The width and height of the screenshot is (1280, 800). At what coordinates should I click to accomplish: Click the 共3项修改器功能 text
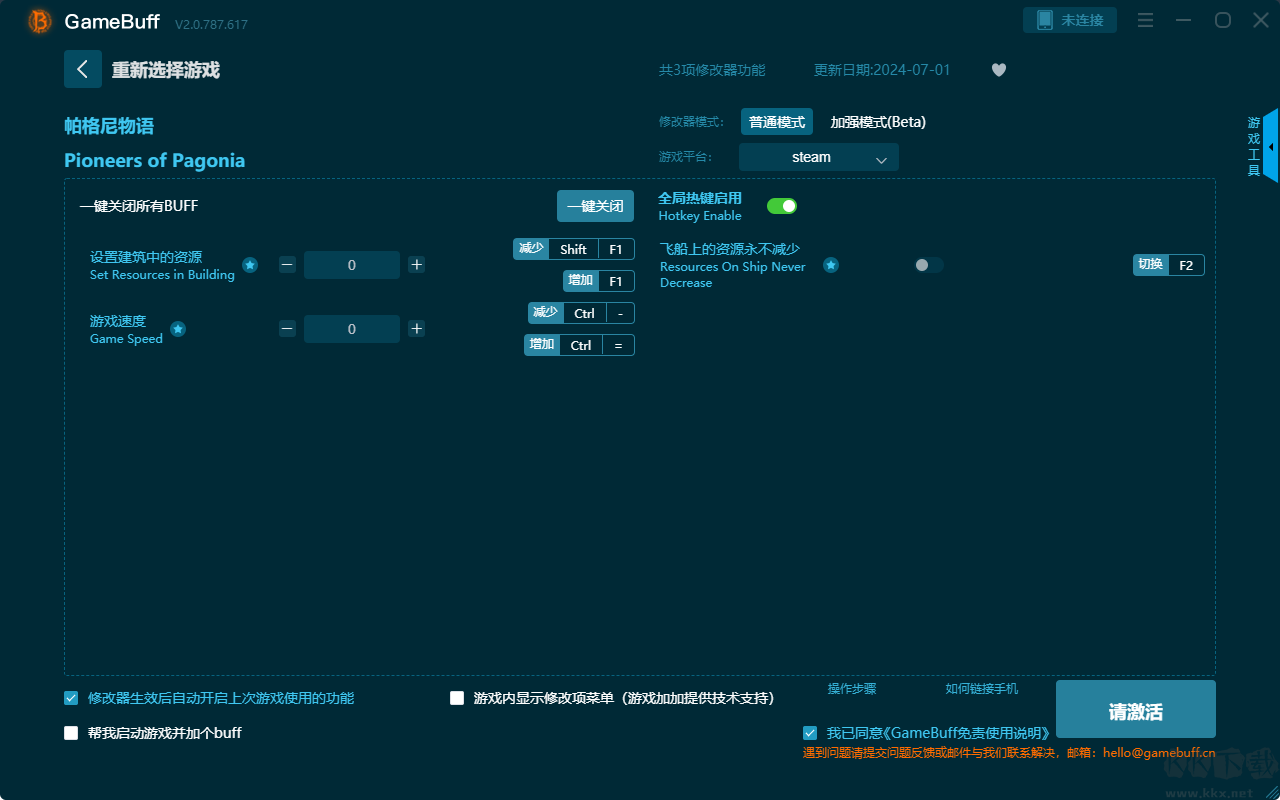(712, 70)
